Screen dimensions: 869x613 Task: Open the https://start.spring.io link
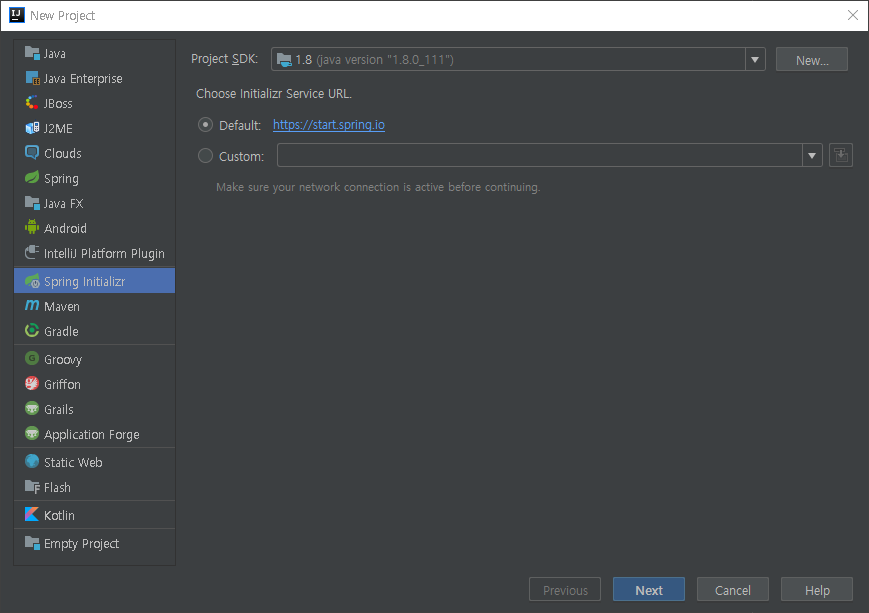[329, 125]
